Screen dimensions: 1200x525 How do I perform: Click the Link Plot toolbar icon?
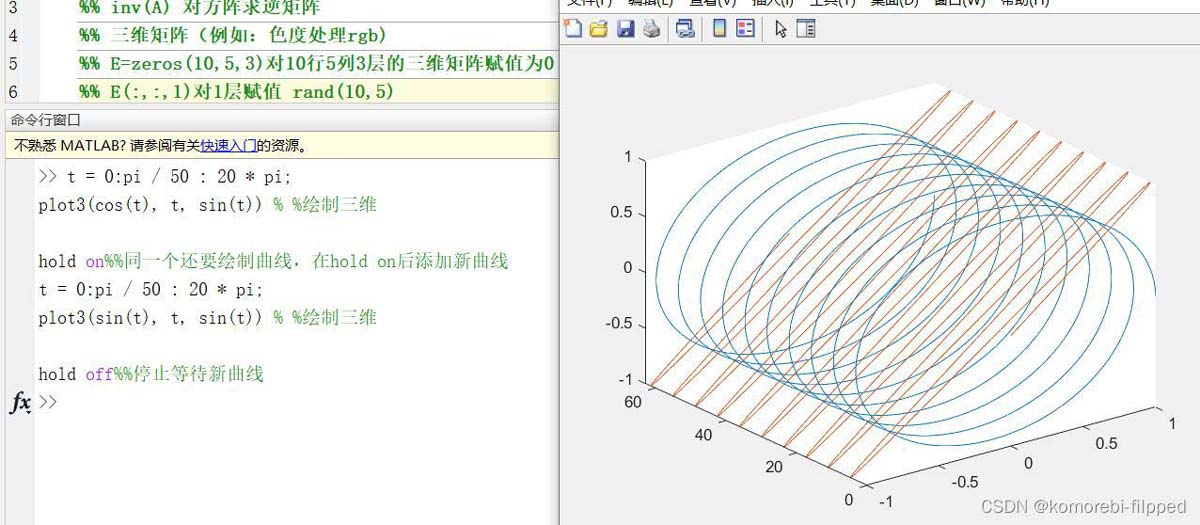click(x=685, y=29)
